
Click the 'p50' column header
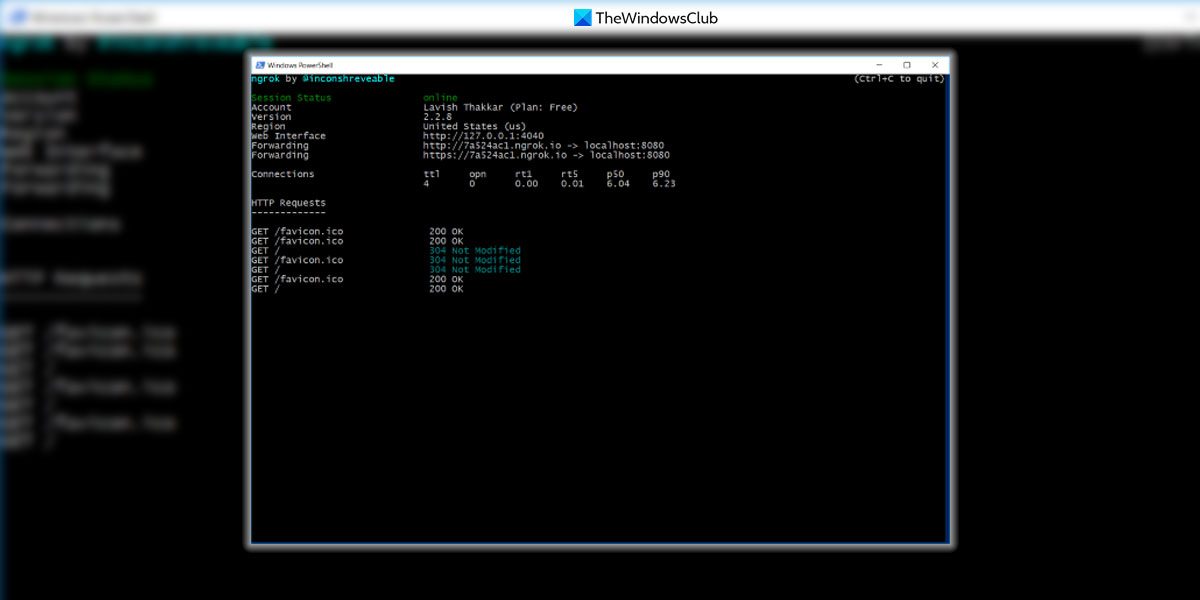(616, 174)
